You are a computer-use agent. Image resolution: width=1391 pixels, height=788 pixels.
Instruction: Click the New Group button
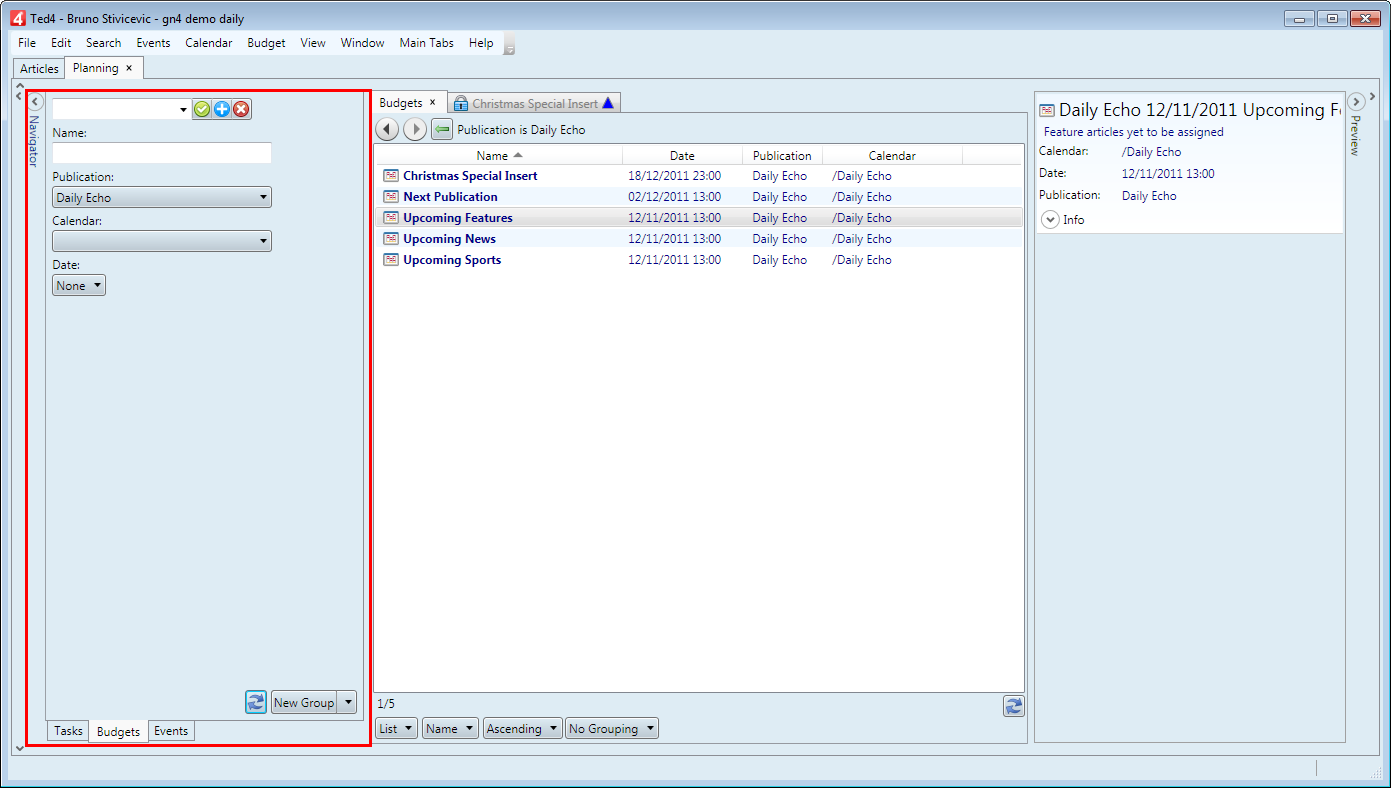[304, 702]
